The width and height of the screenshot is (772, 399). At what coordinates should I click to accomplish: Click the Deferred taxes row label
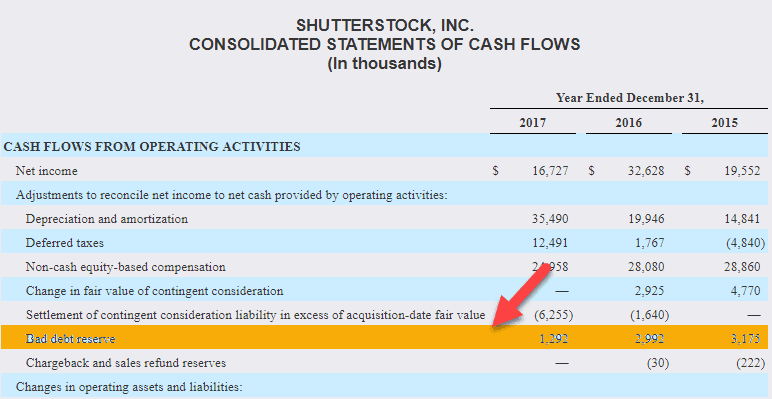[x=64, y=243]
